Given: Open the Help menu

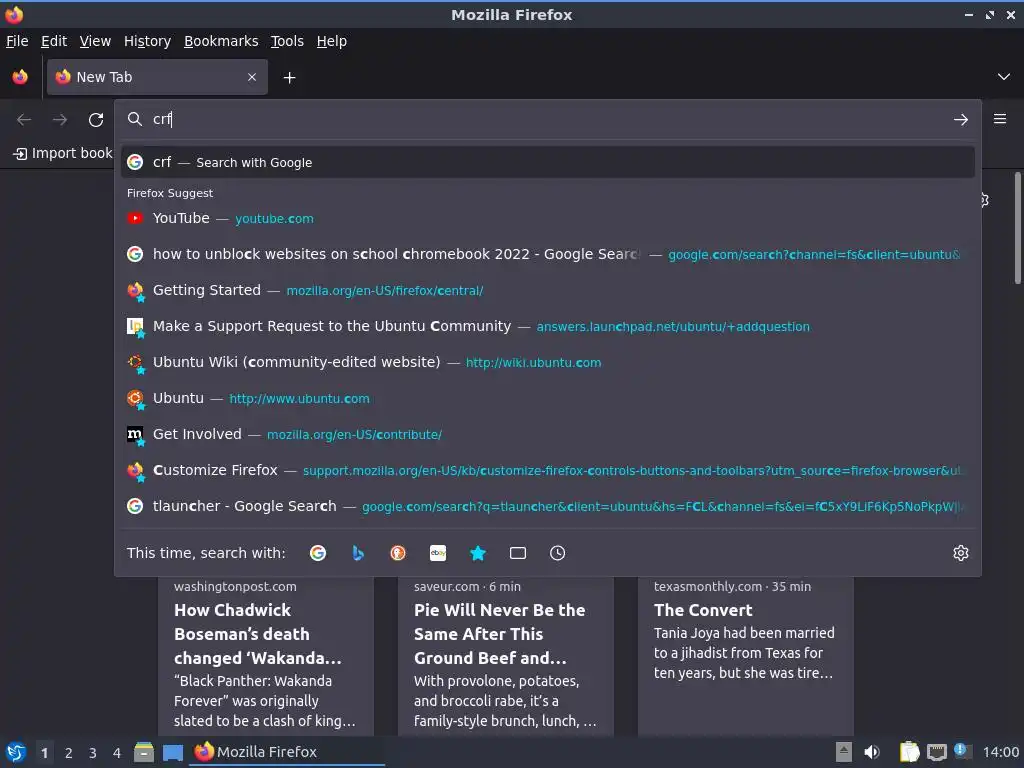Looking at the screenshot, I should (332, 41).
